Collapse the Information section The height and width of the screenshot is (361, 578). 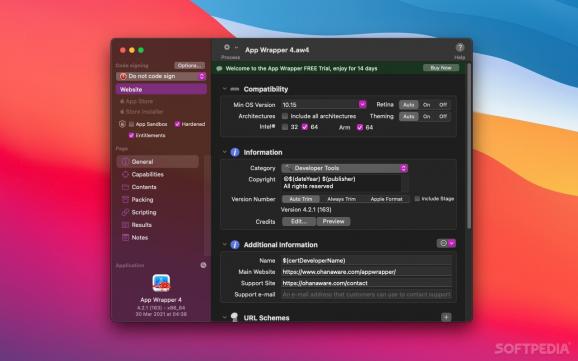click(224, 152)
